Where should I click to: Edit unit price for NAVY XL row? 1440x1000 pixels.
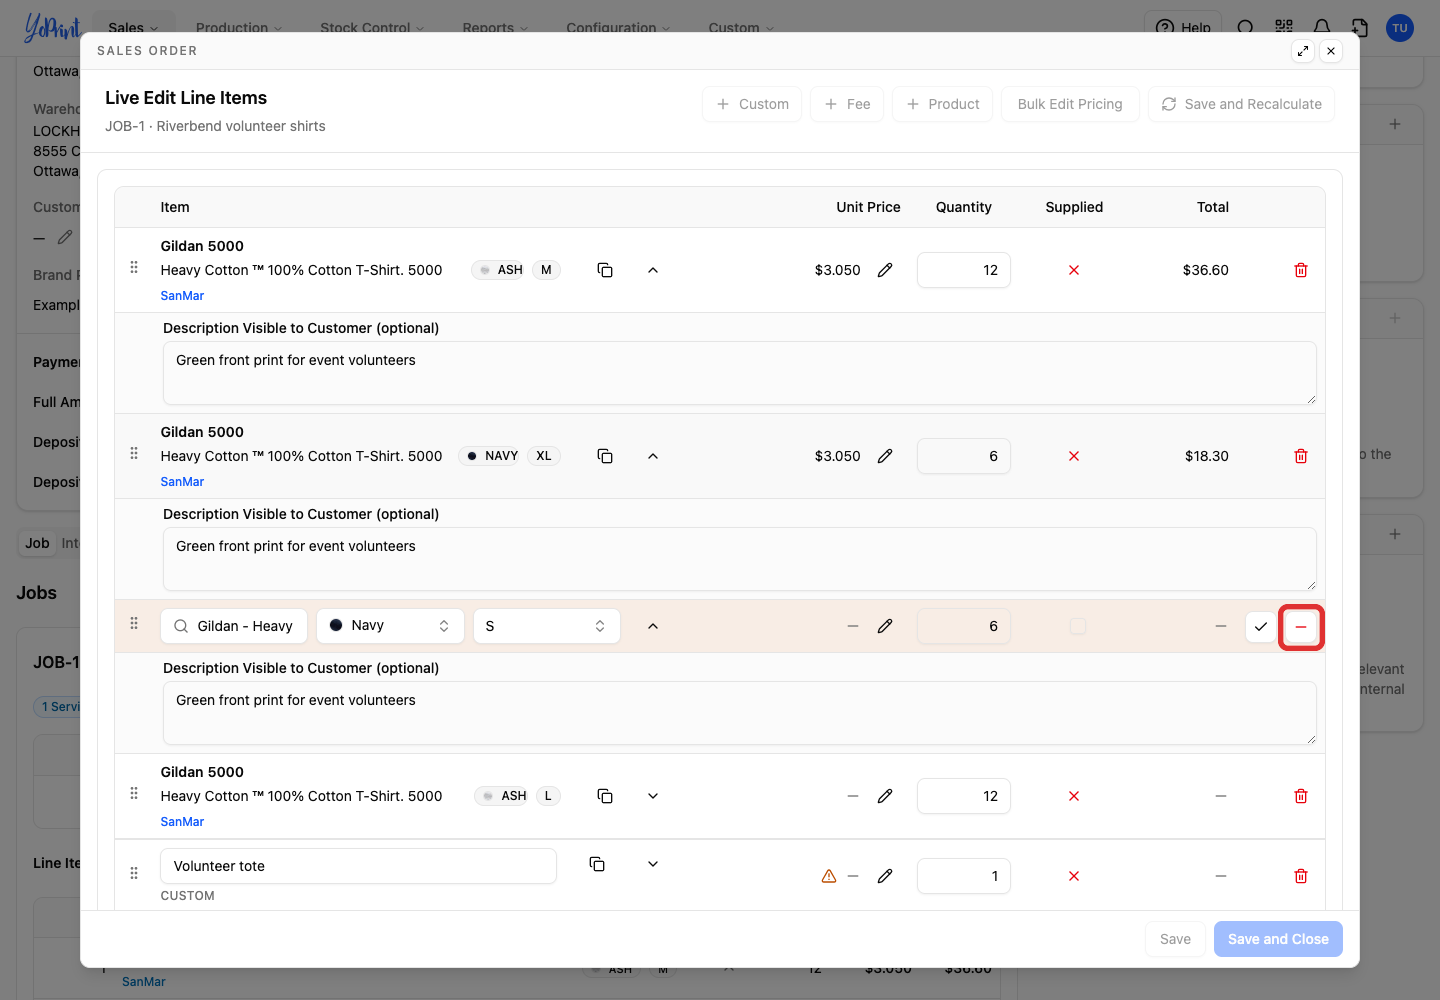pyautogui.click(x=885, y=456)
